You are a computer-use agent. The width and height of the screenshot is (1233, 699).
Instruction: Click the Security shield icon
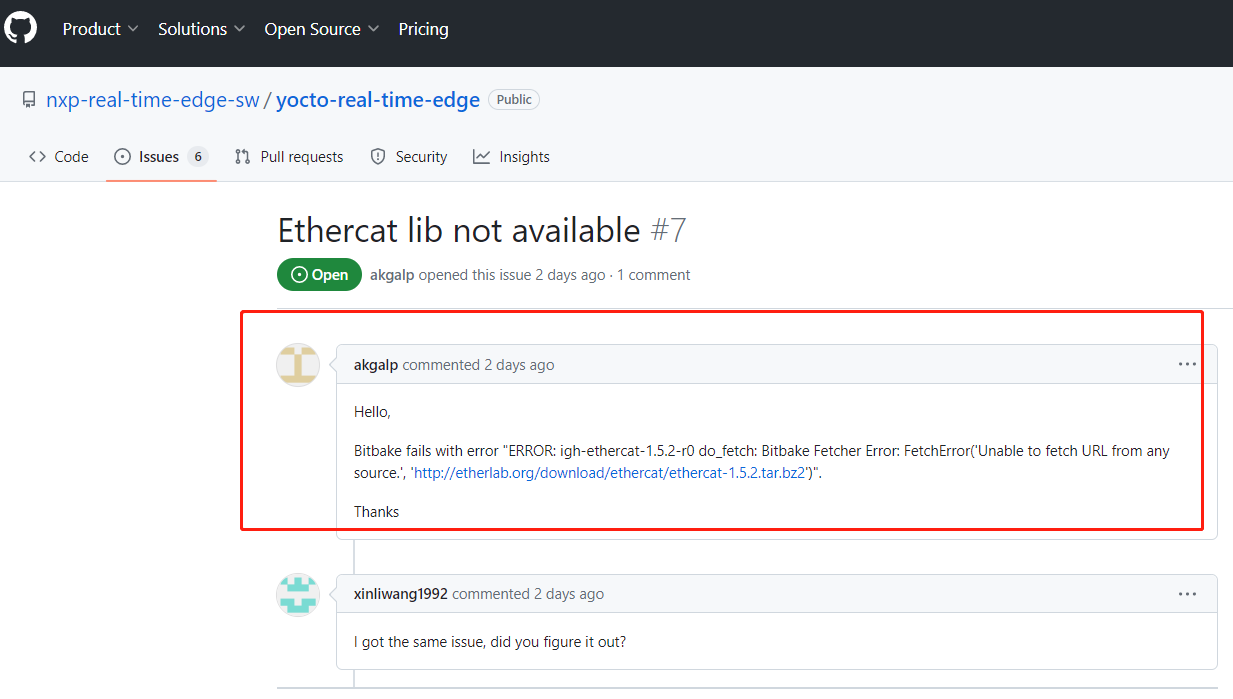coord(378,157)
